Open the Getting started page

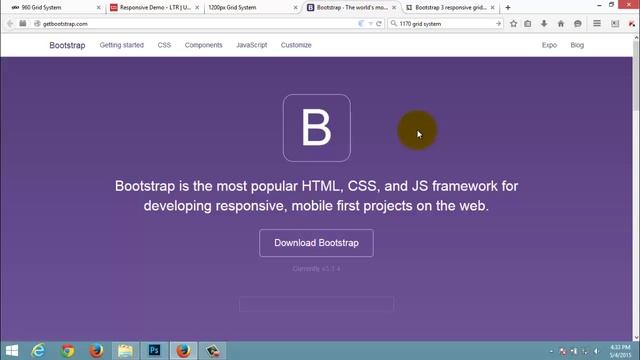coord(122,45)
